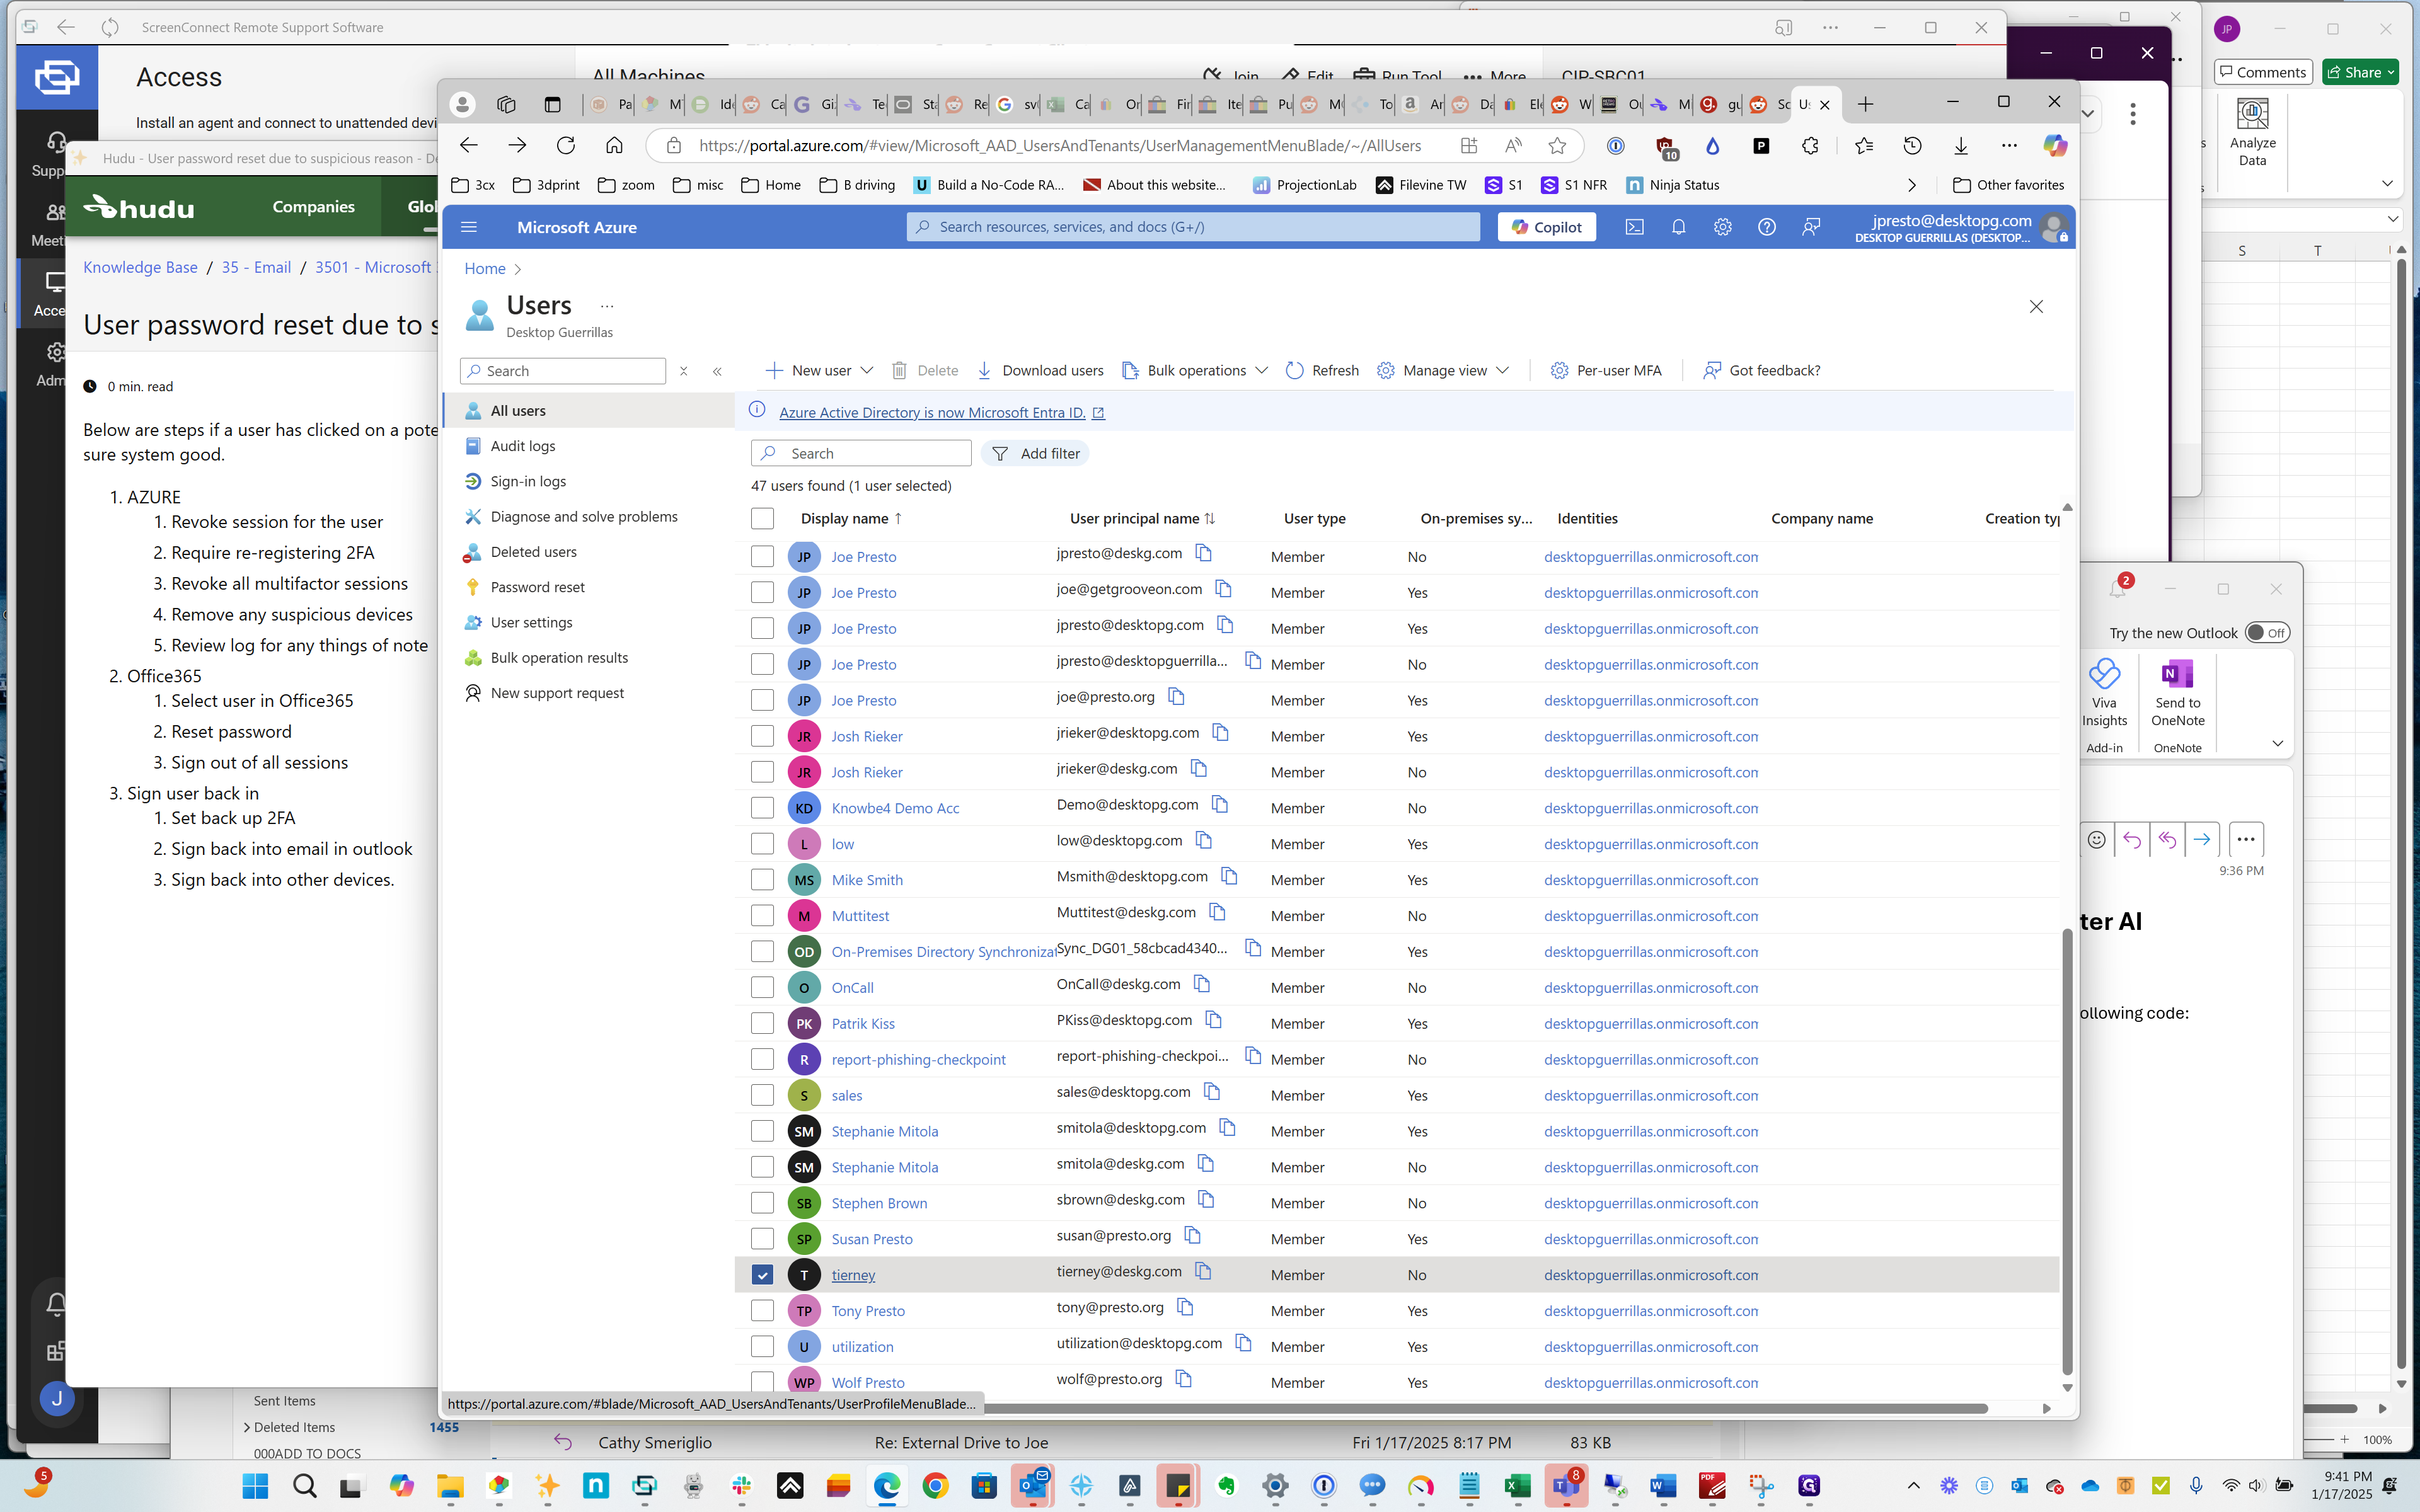The image size is (2420, 1512).
Task: Check the Susan Presto row checkbox
Action: click(762, 1239)
